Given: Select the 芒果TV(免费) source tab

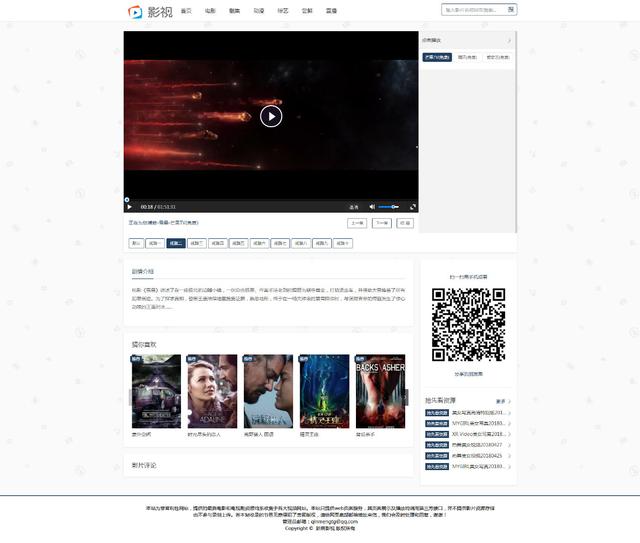Looking at the screenshot, I should coord(437,57).
